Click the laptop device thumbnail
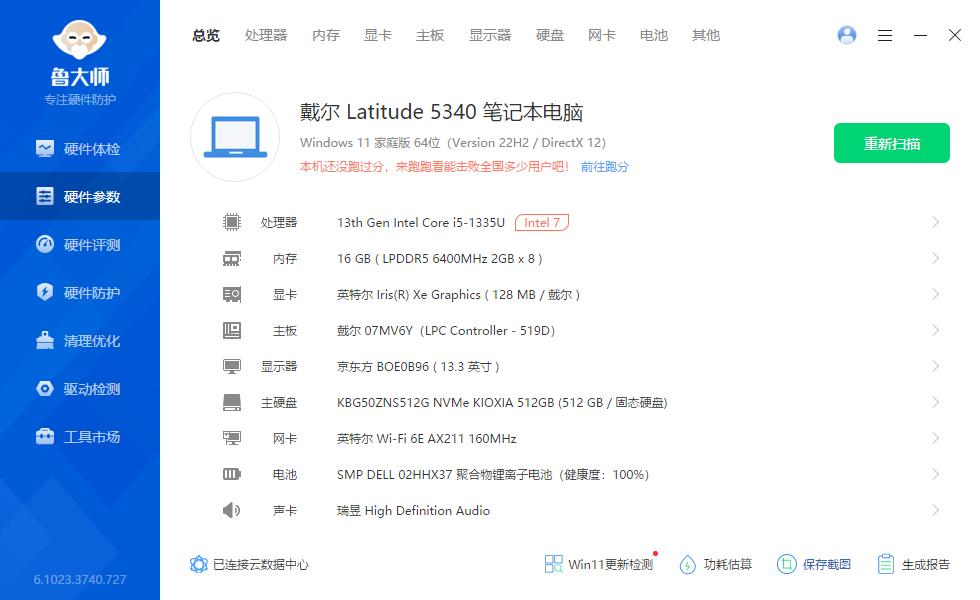 [x=235, y=137]
